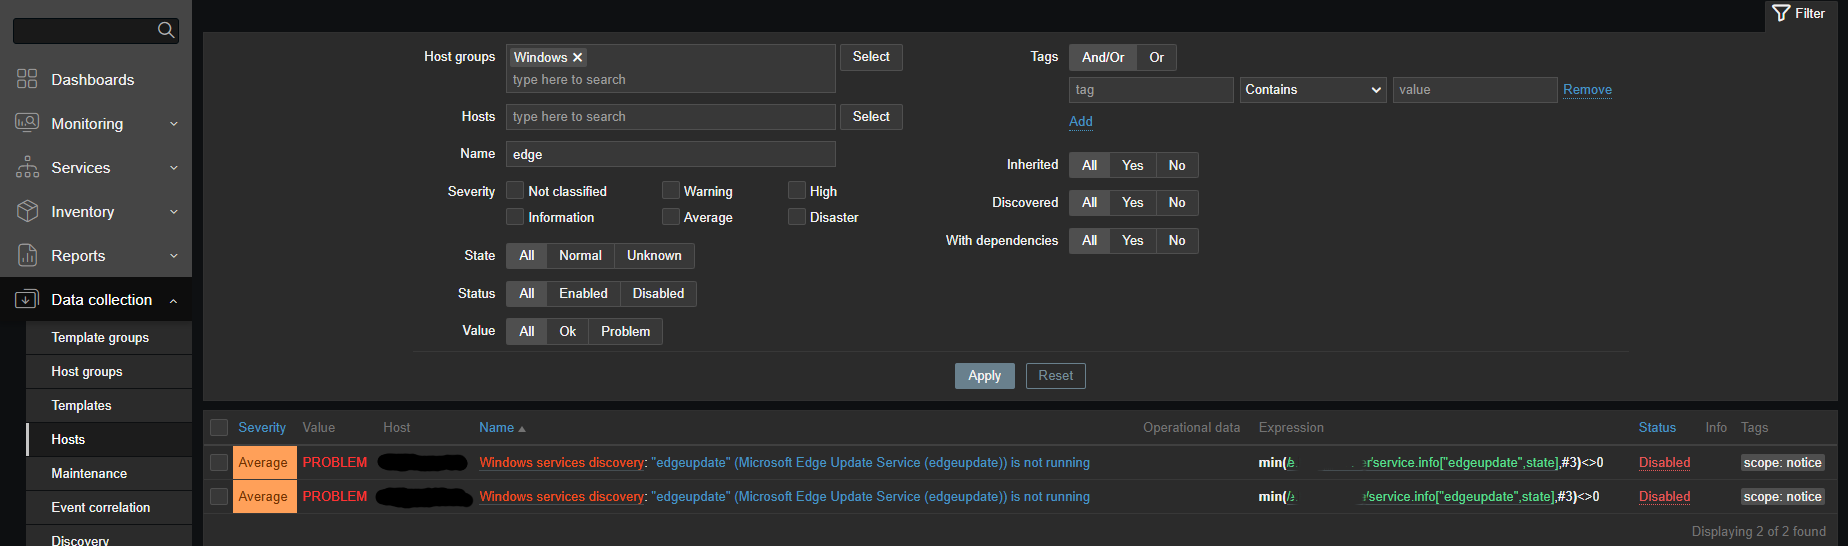Select the Problem value filter option
1848x546 pixels.
point(625,331)
